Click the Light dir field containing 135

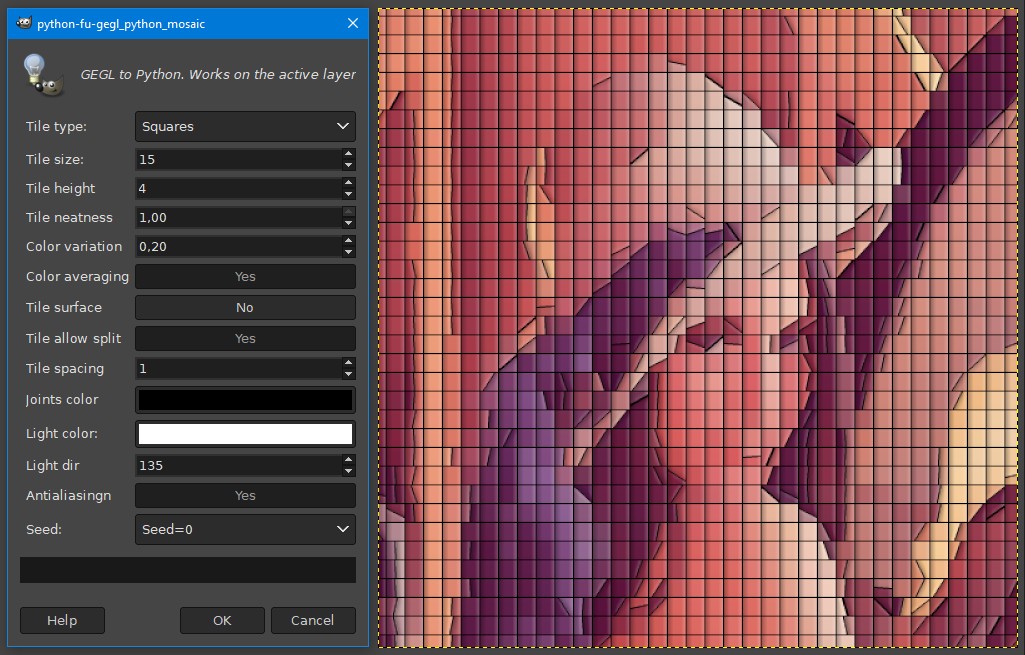[239, 465]
